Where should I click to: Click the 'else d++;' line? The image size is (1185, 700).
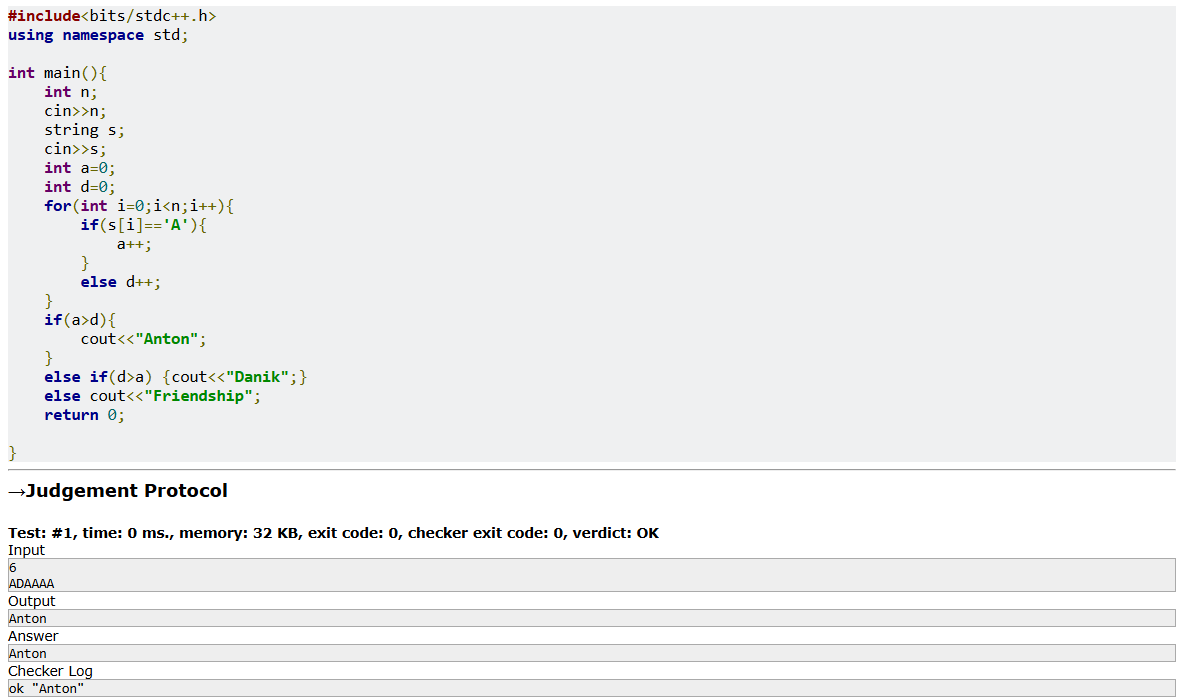pos(120,282)
